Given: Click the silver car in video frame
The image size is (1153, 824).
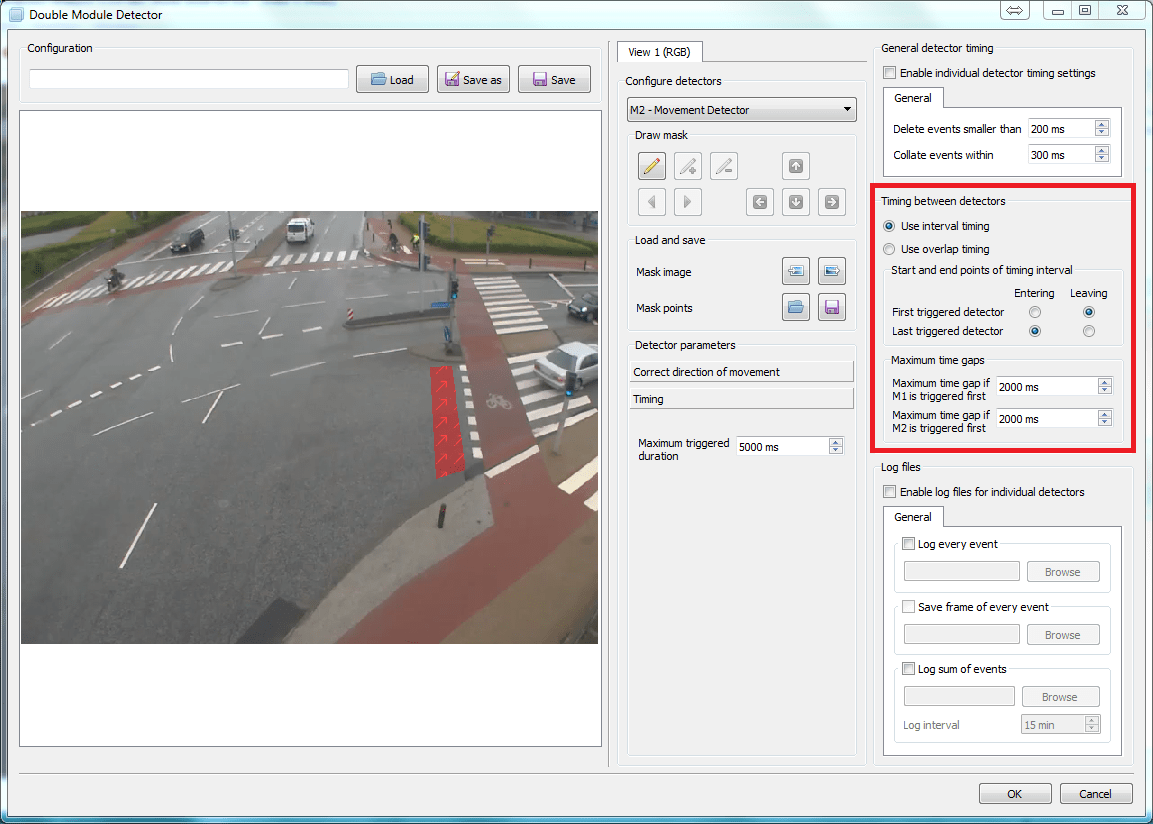Looking at the screenshot, I should (566, 365).
